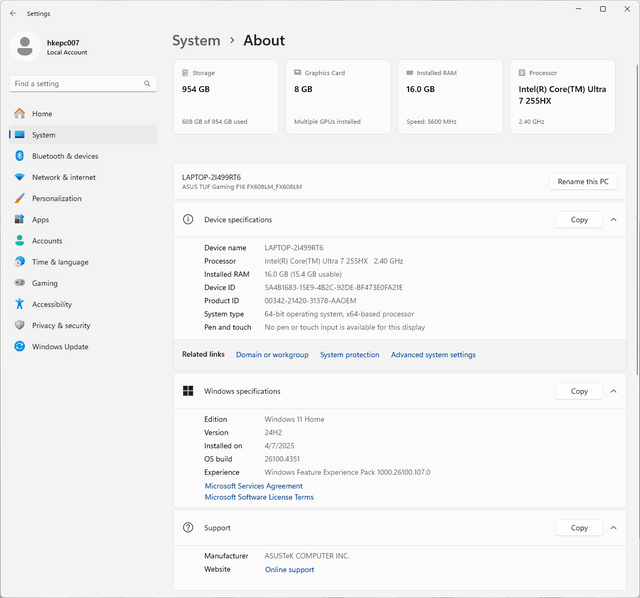The width and height of the screenshot is (640, 598).
Task: Click the installed on date 4/7/2025
Action: 279,446
